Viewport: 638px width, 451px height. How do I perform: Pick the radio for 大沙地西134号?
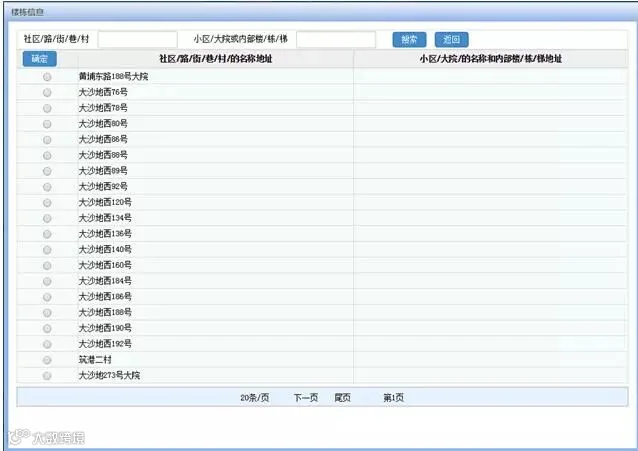point(47,218)
